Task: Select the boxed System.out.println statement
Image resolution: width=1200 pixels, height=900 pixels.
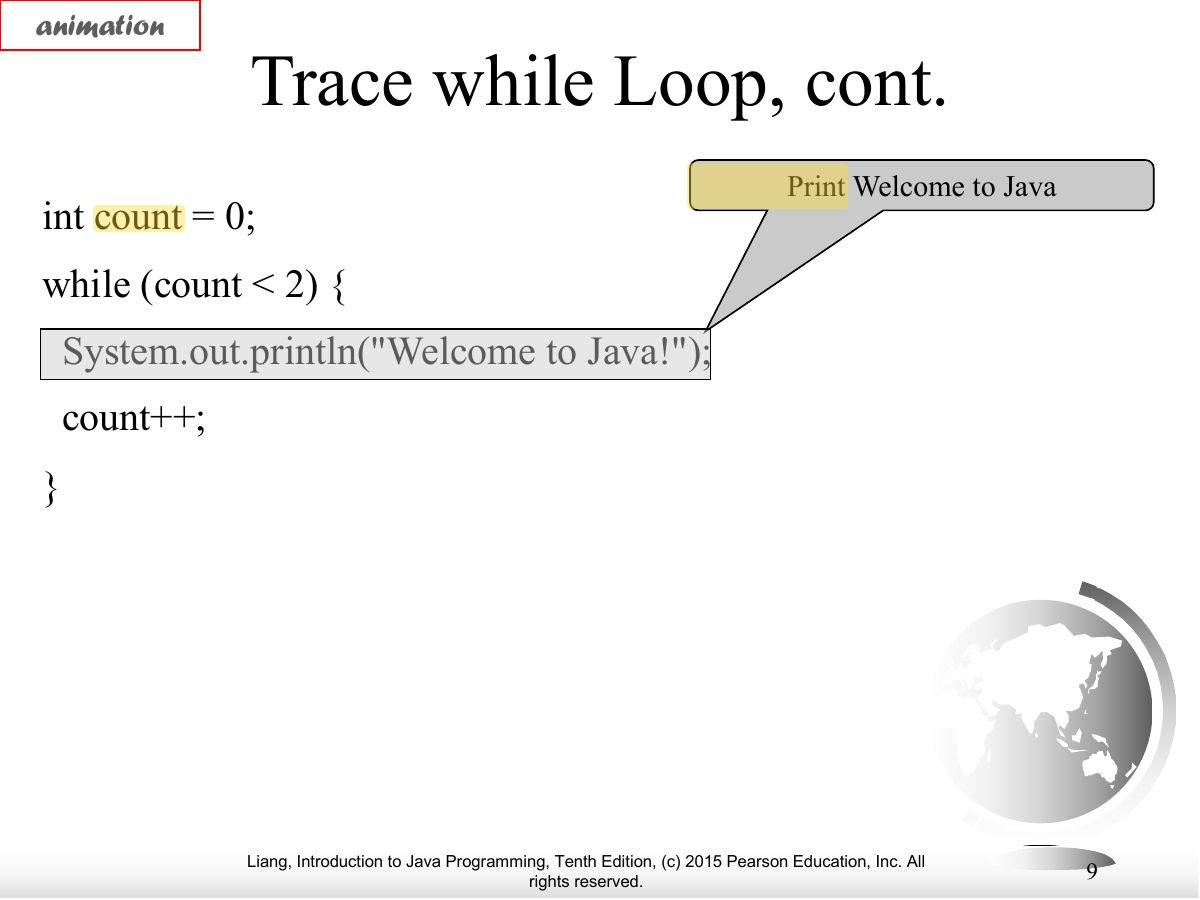Action: 375,354
